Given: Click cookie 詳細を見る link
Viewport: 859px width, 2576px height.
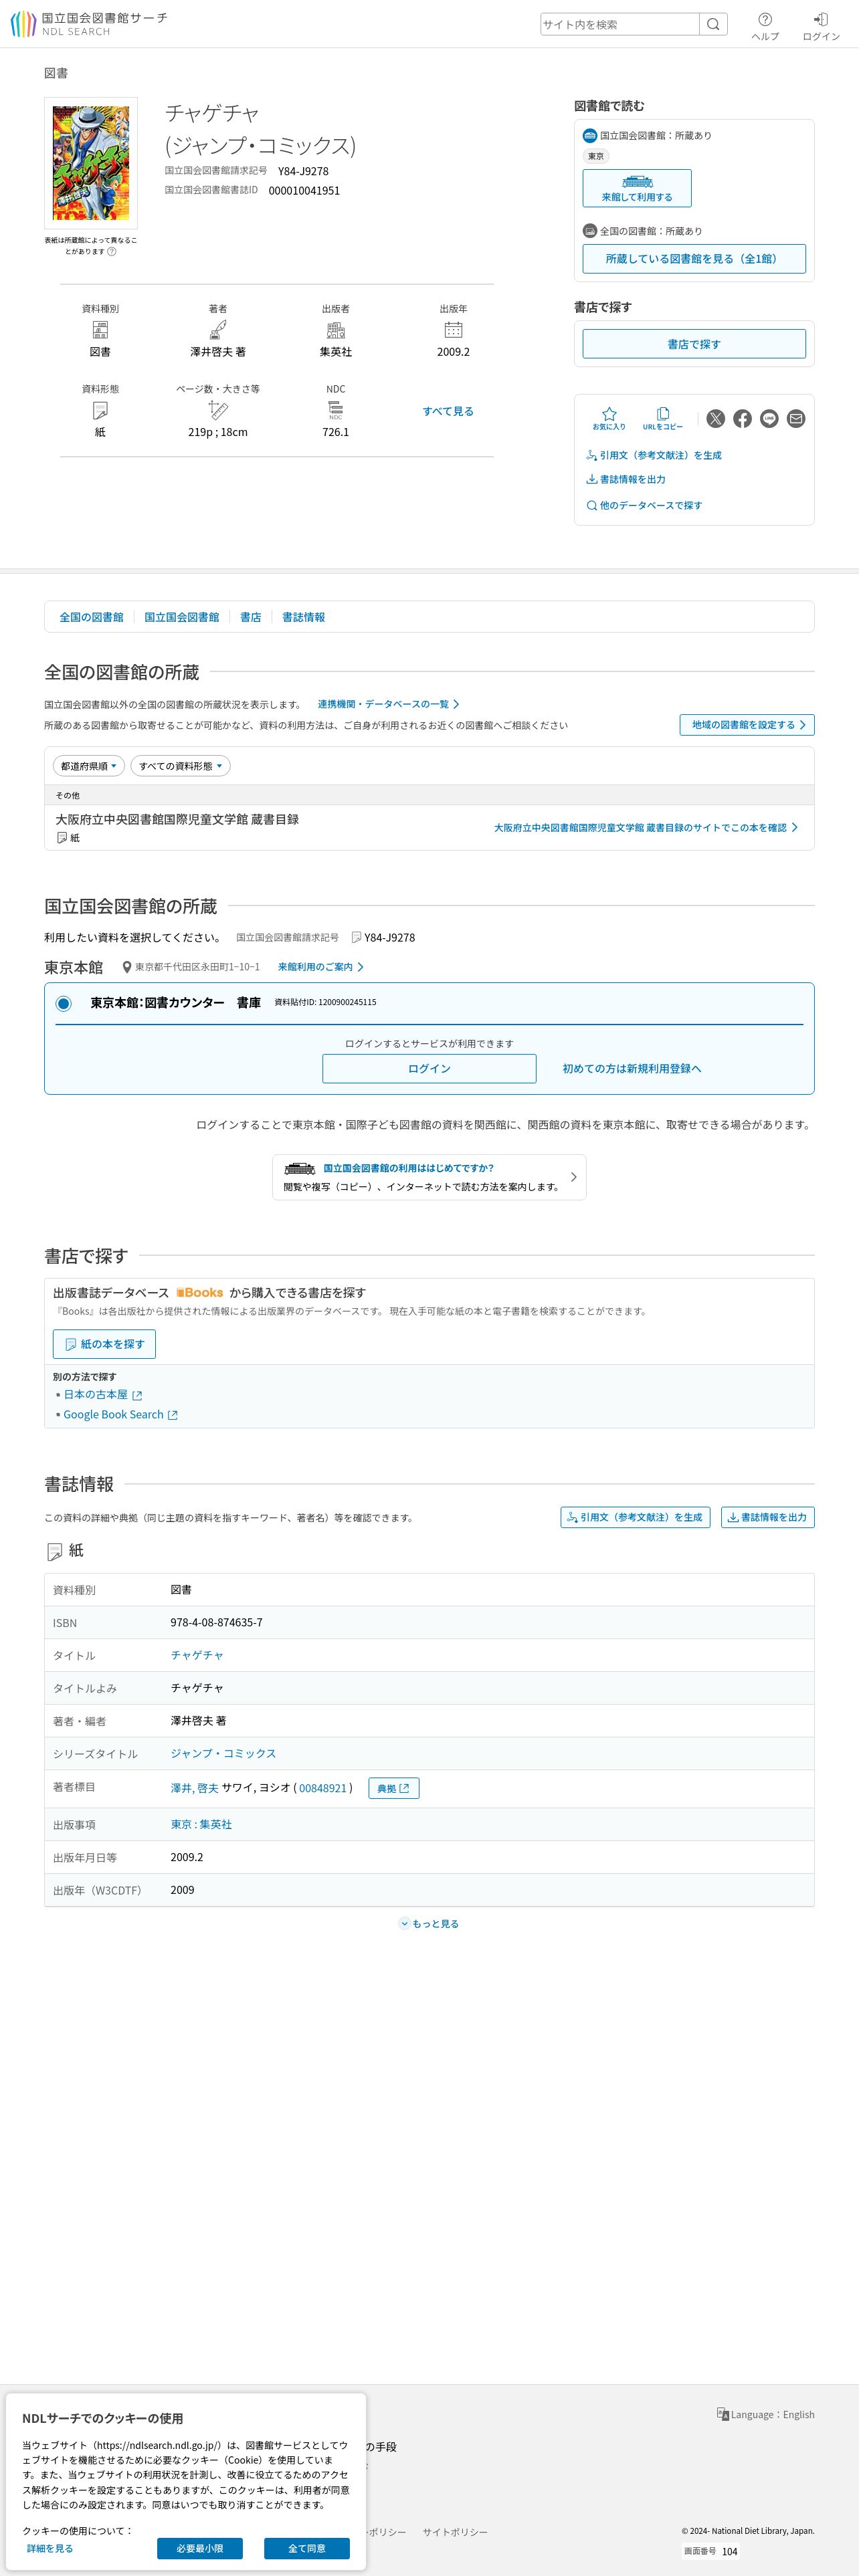Looking at the screenshot, I should pyautogui.click(x=50, y=2548).
